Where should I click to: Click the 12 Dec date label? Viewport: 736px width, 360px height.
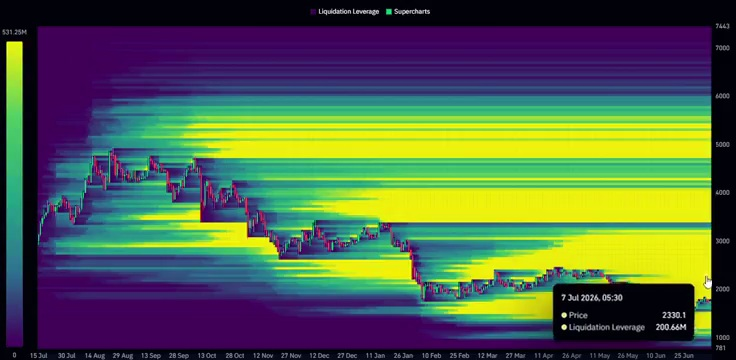click(319, 355)
